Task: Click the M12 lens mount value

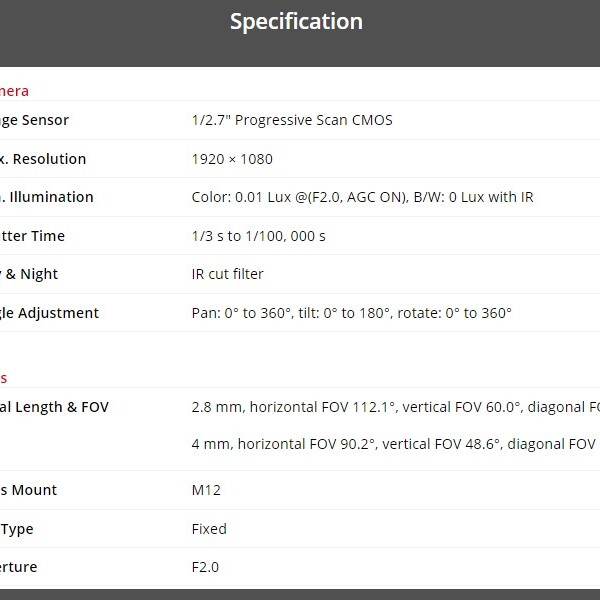Action: pyautogui.click(x=206, y=490)
